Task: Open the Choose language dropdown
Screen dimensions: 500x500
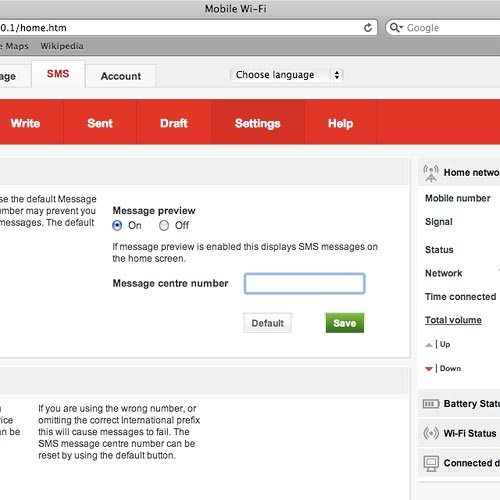Action: (287, 75)
